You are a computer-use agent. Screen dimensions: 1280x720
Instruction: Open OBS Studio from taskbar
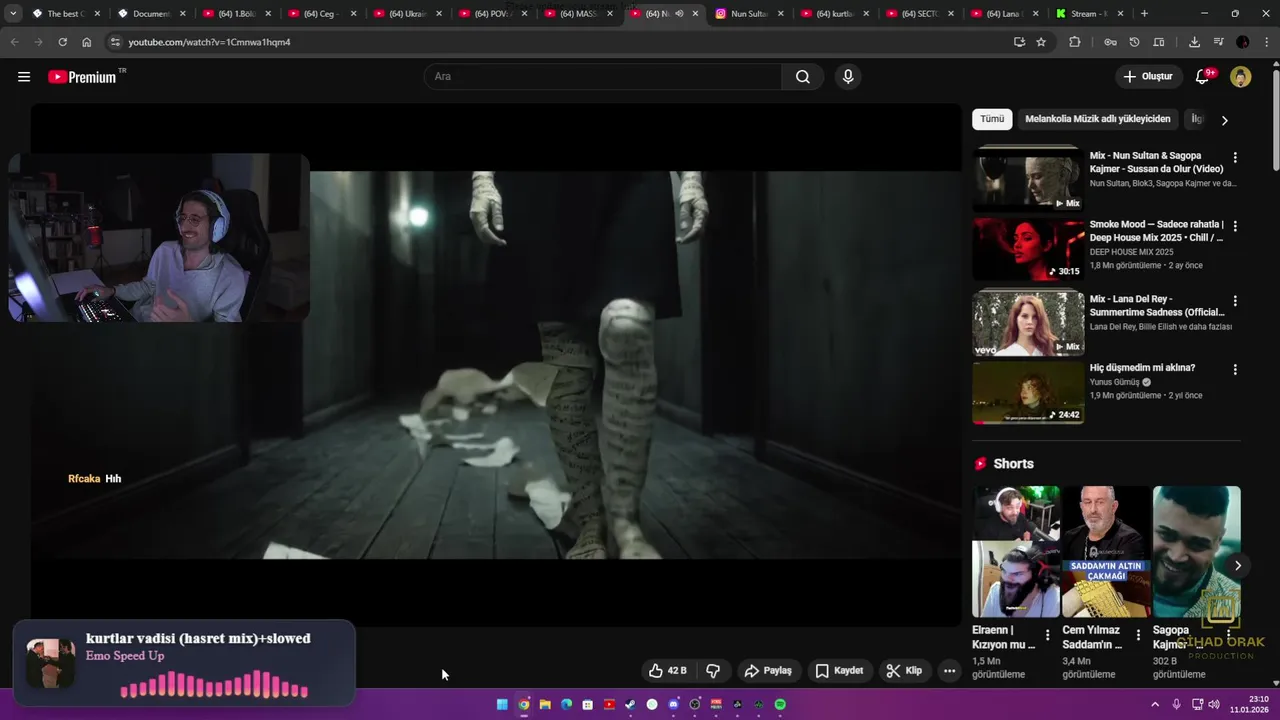(x=695, y=704)
